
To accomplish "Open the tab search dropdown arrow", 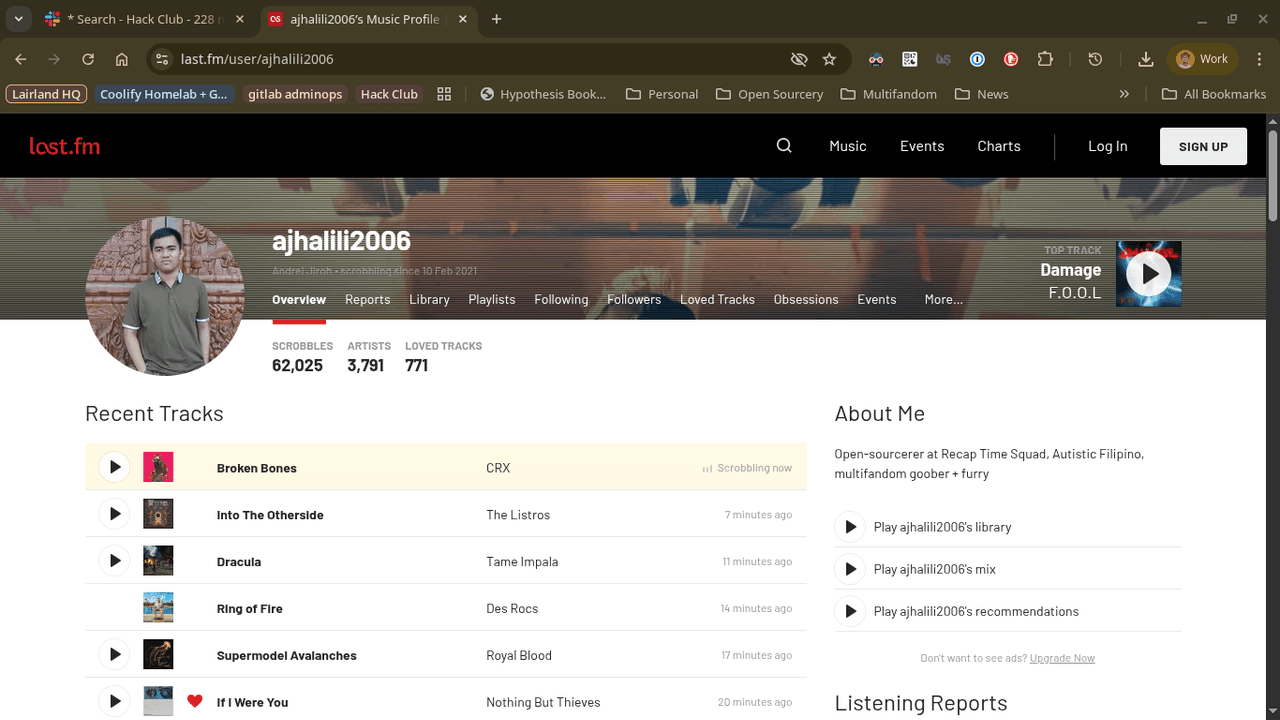I will (18, 19).
